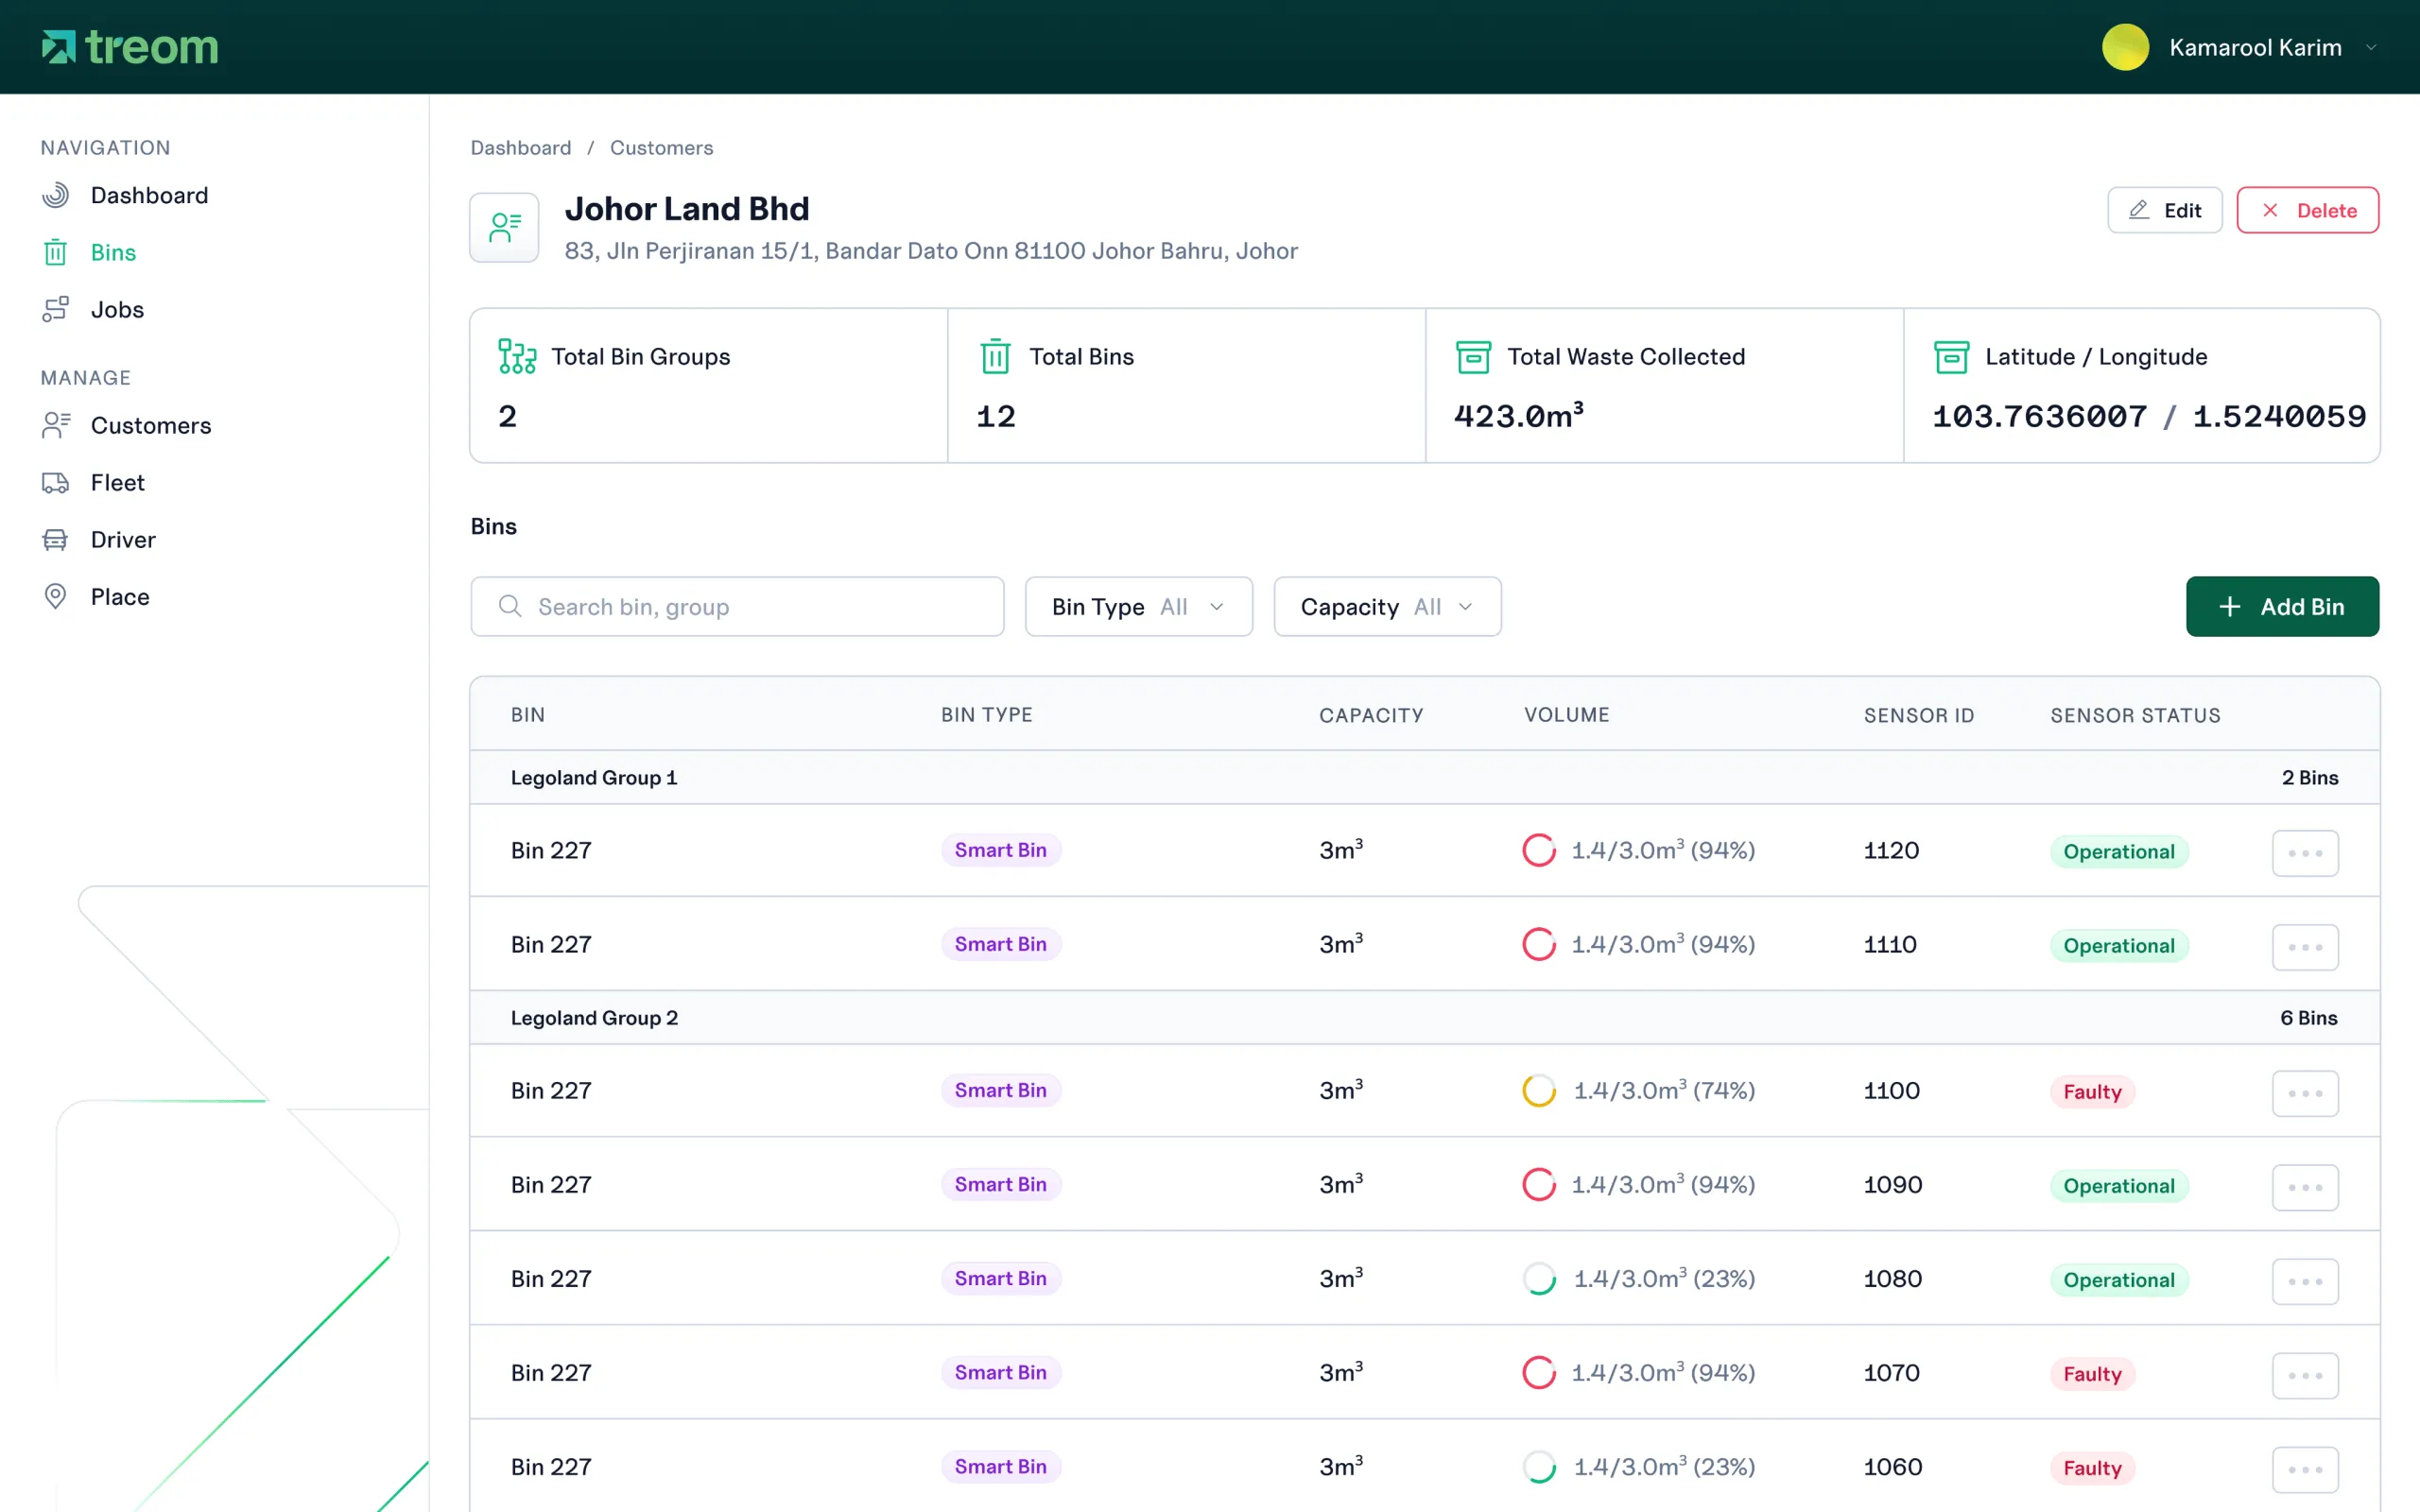Select the Legoland Group 1 row
Viewport: 2420px width, 1512px height.
1424,777
